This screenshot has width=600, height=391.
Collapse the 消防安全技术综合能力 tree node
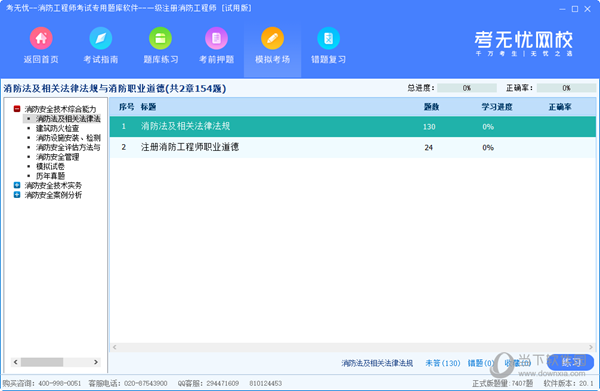[17, 109]
